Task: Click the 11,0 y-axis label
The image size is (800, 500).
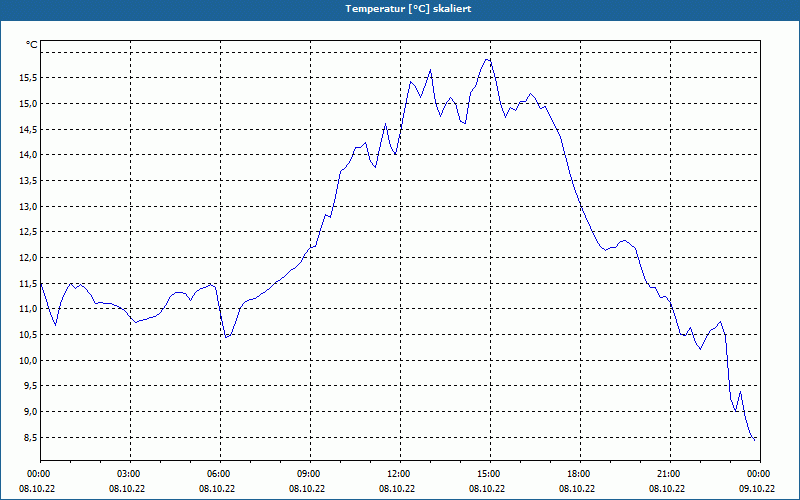Action: tap(28, 309)
